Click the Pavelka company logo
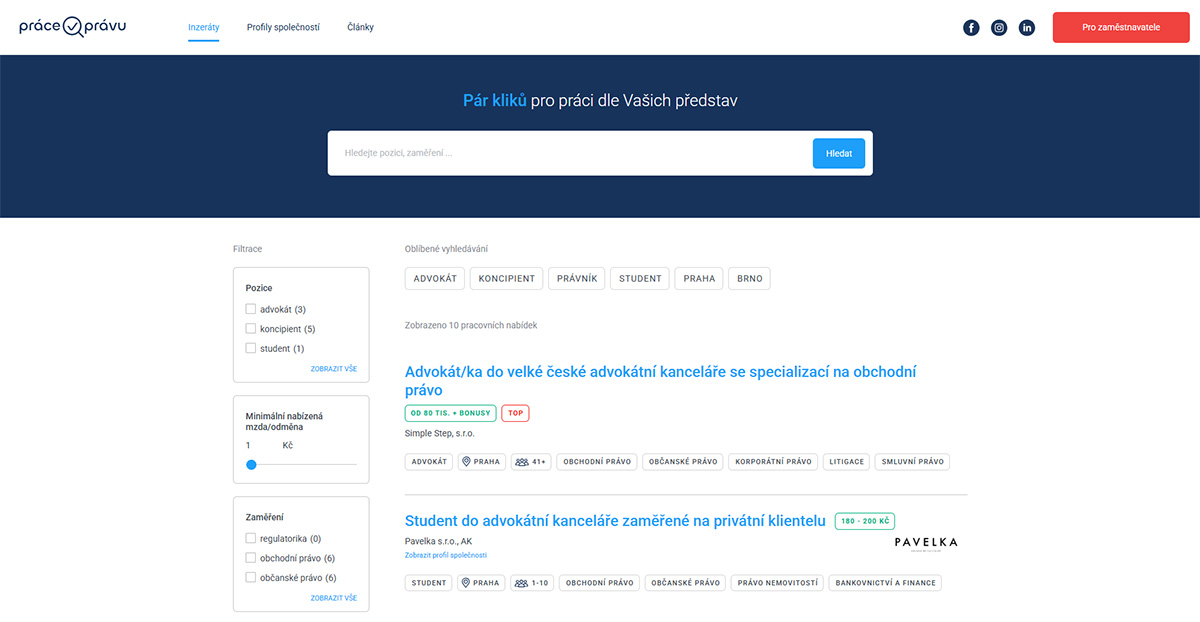This screenshot has width=1200, height=622. [x=925, y=543]
